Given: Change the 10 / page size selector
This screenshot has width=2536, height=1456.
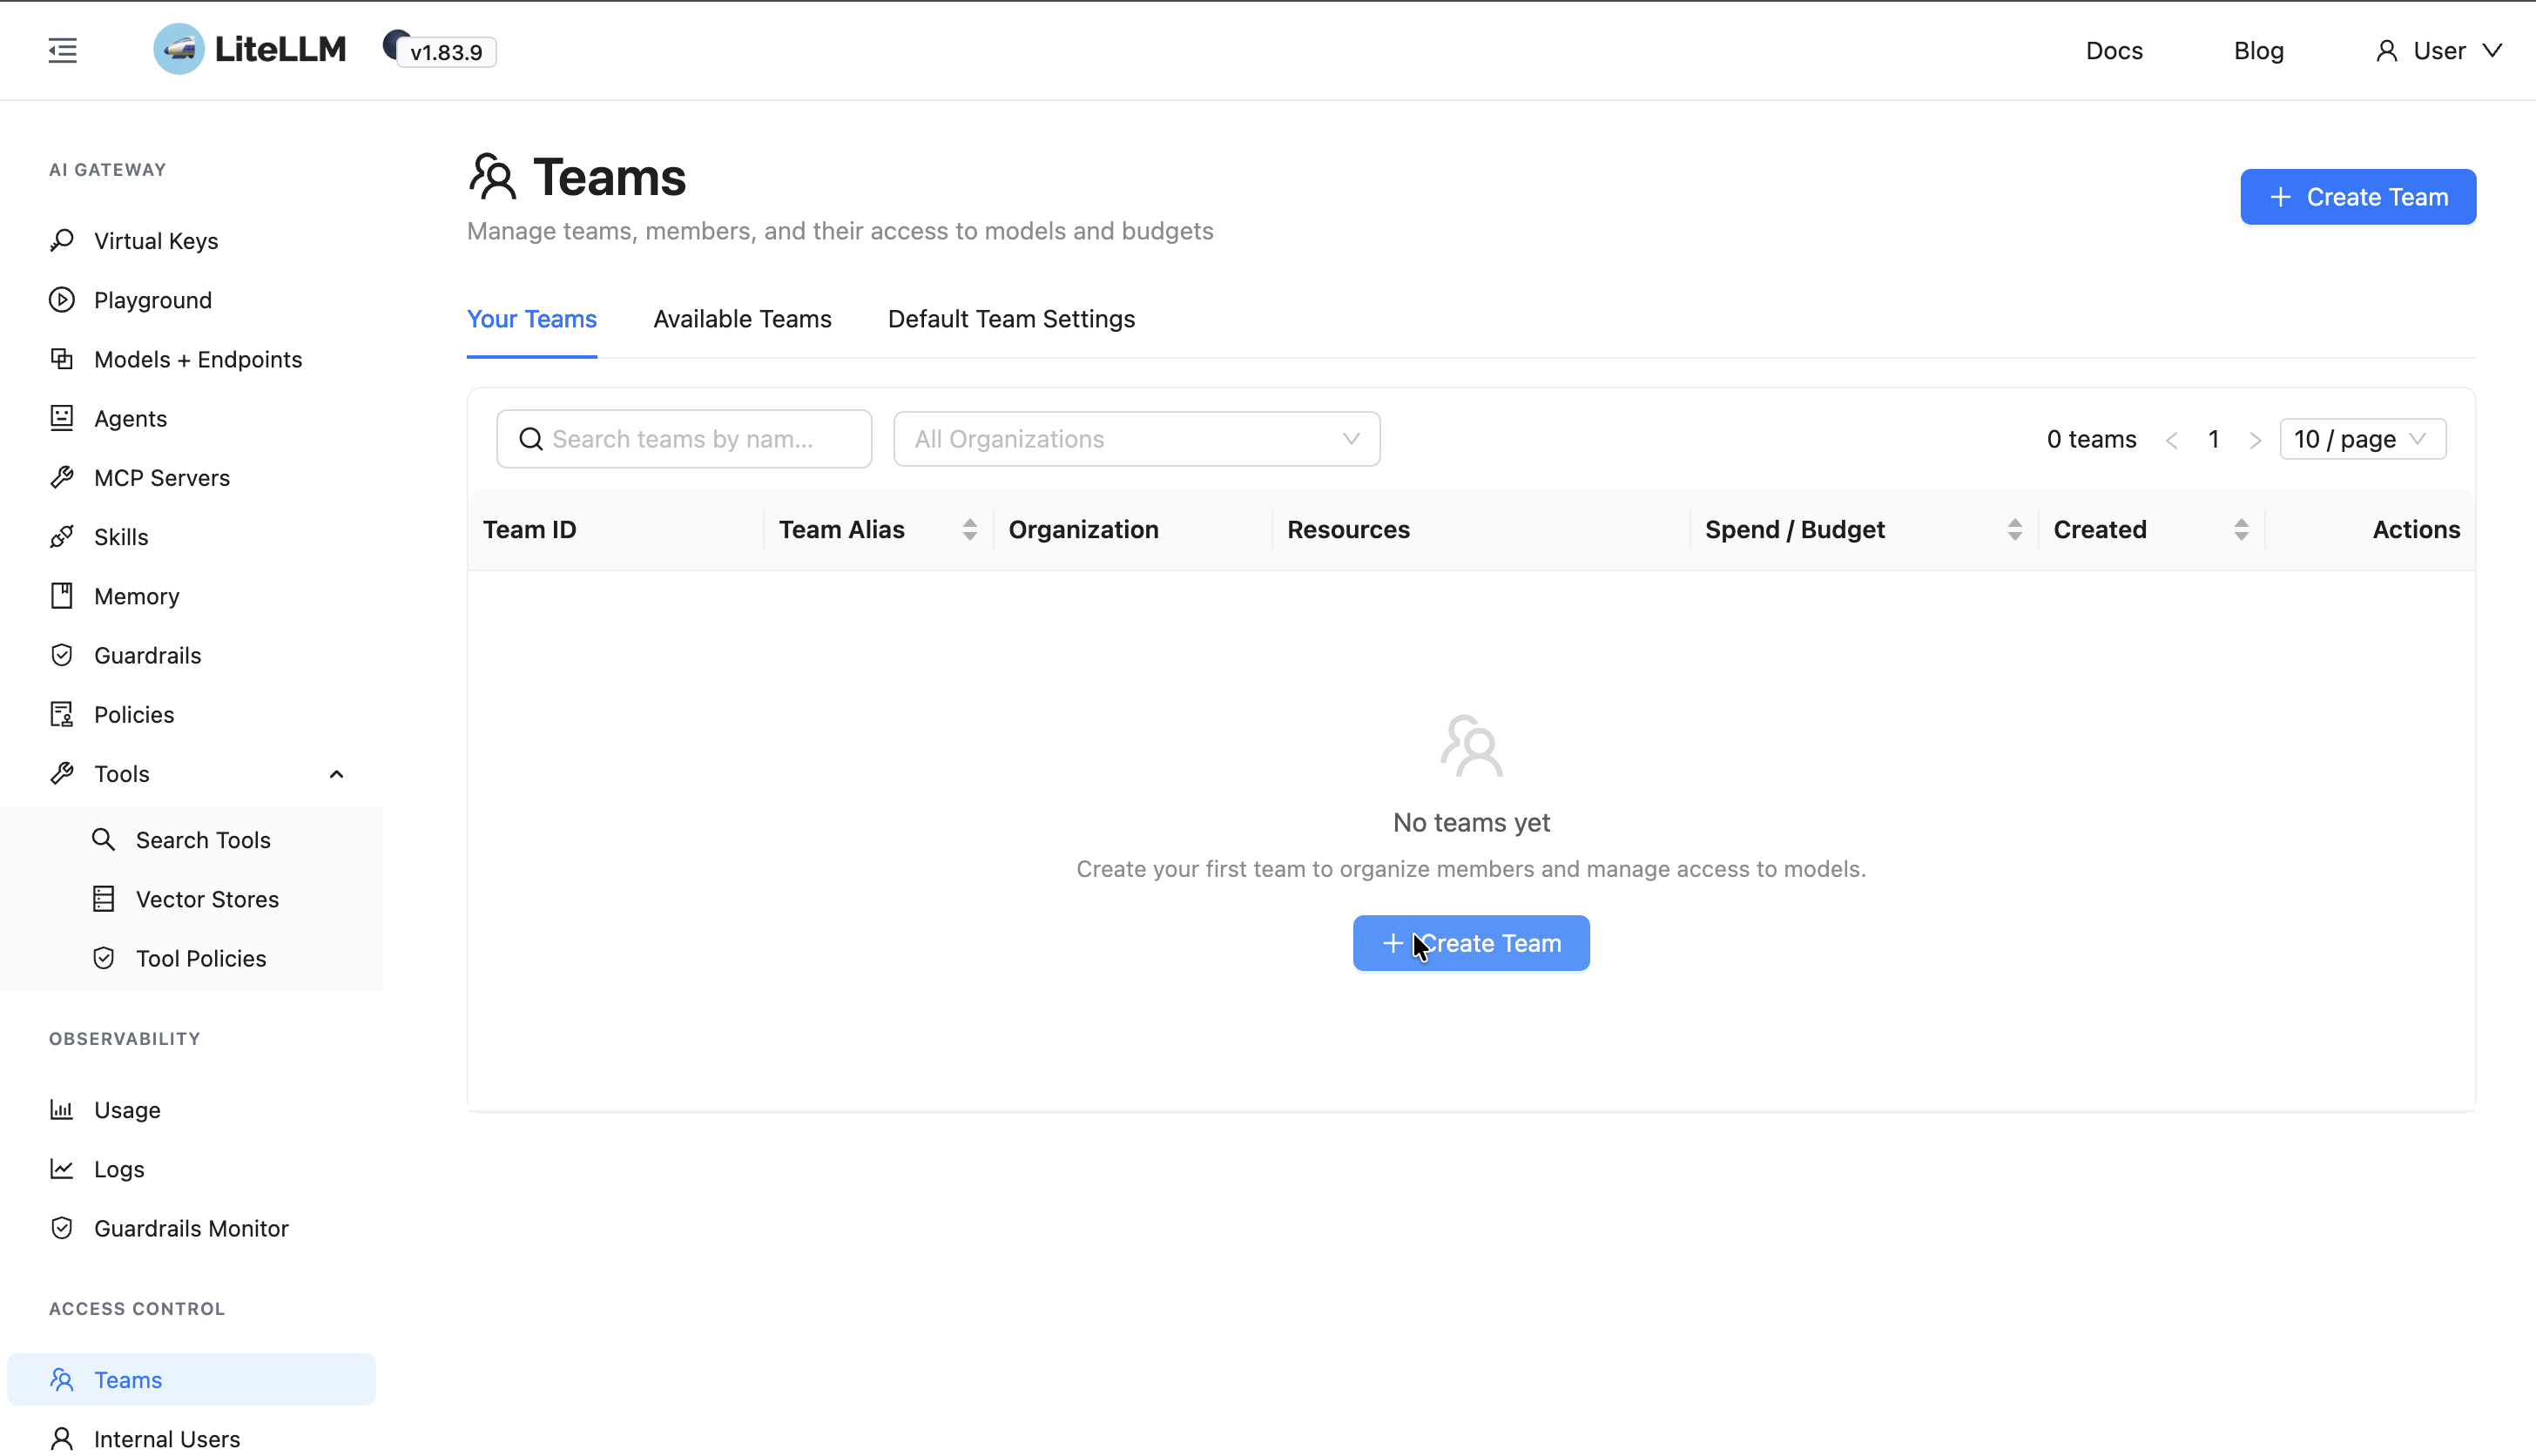Looking at the screenshot, I should point(2362,439).
